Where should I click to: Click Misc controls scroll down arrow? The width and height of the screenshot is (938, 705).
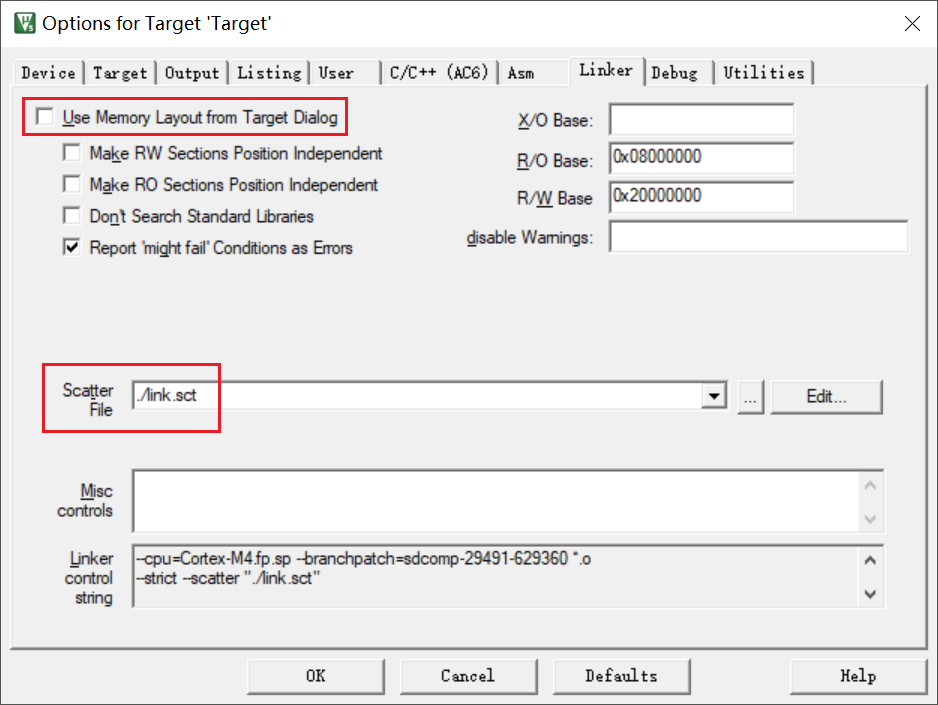coord(870,518)
